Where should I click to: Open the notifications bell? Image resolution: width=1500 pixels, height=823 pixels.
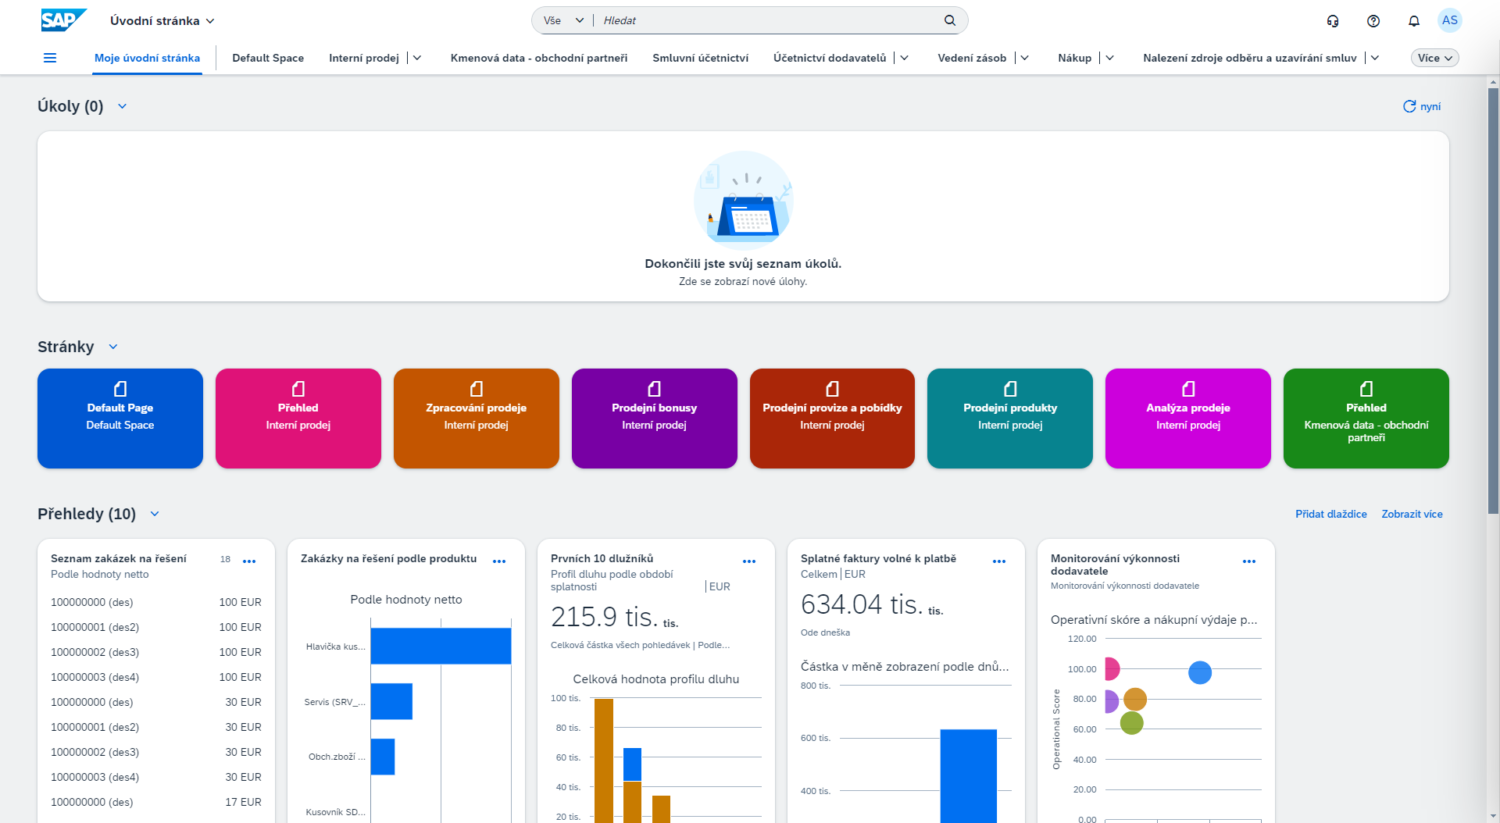tap(1413, 21)
